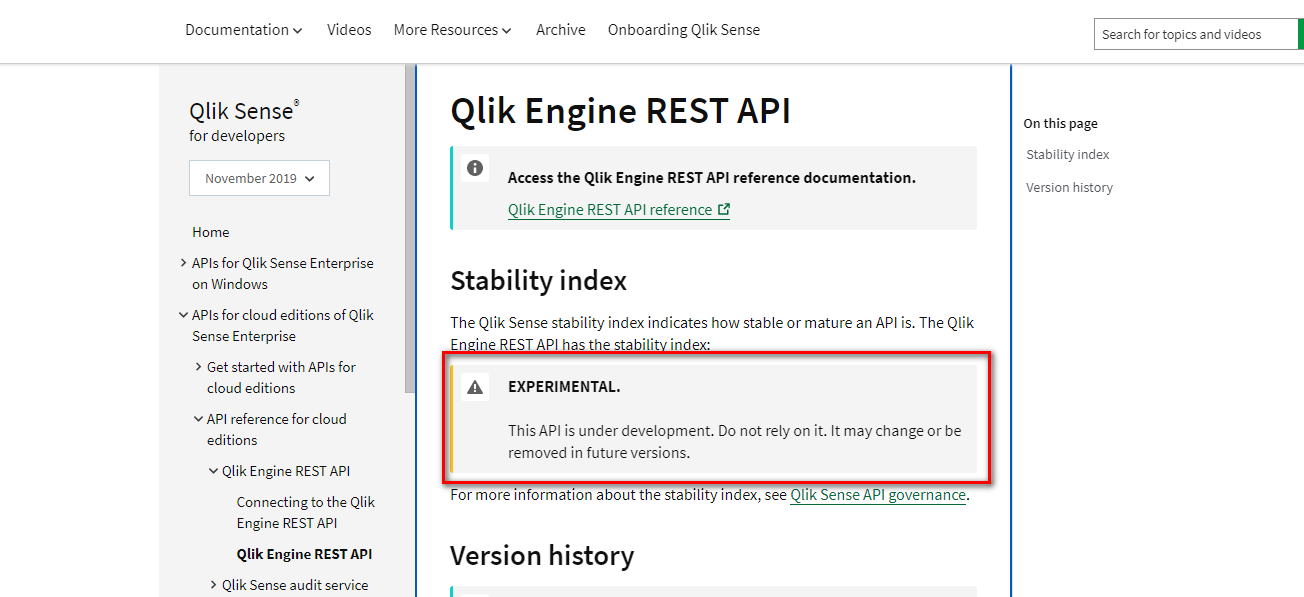The image size is (1304, 597).
Task: Jump to Stability index in On this page
Action: [x=1067, y=154]
